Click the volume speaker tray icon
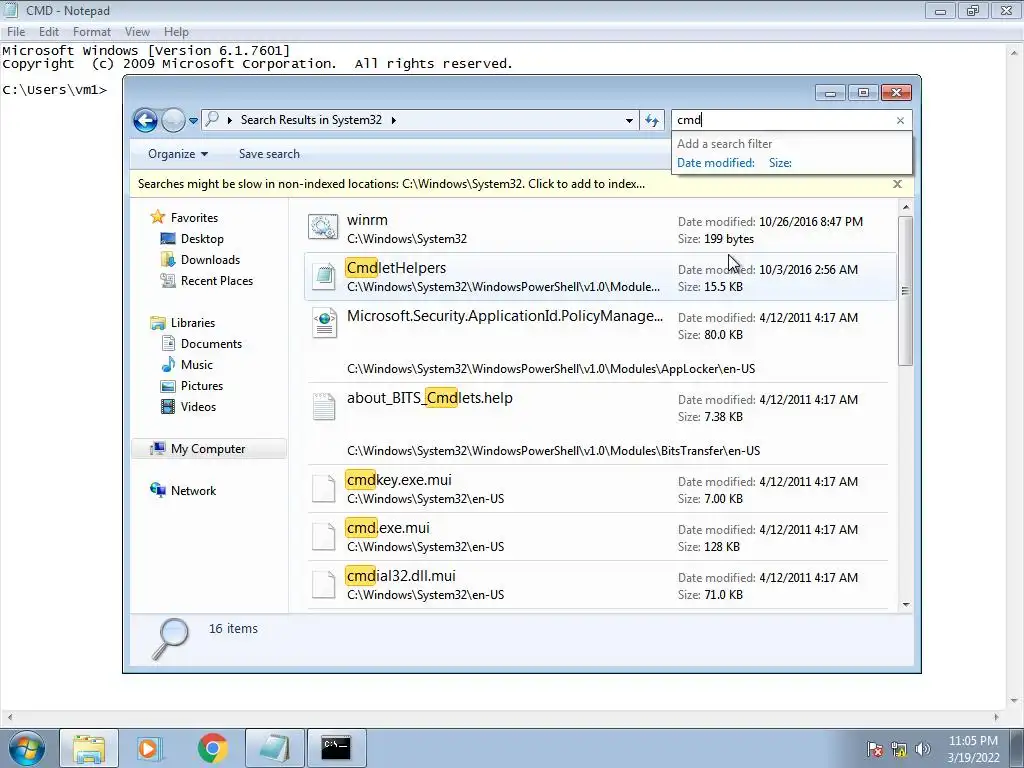1024x768 pixels. coord(923,749)
